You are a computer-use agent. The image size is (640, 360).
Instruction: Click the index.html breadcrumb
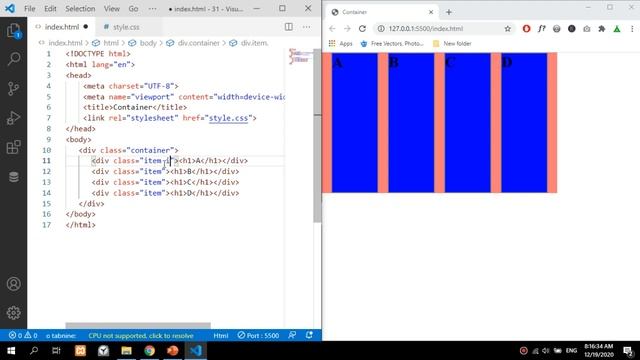pos(65,43)
